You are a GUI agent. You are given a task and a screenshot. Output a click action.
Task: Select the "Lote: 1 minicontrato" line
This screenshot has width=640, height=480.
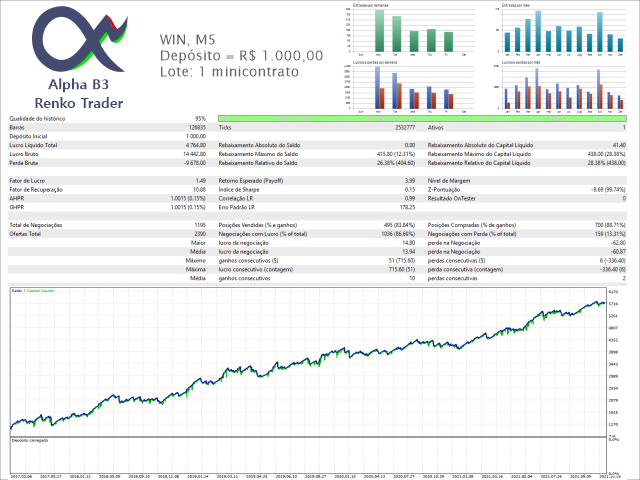click(x=229, y=71)
